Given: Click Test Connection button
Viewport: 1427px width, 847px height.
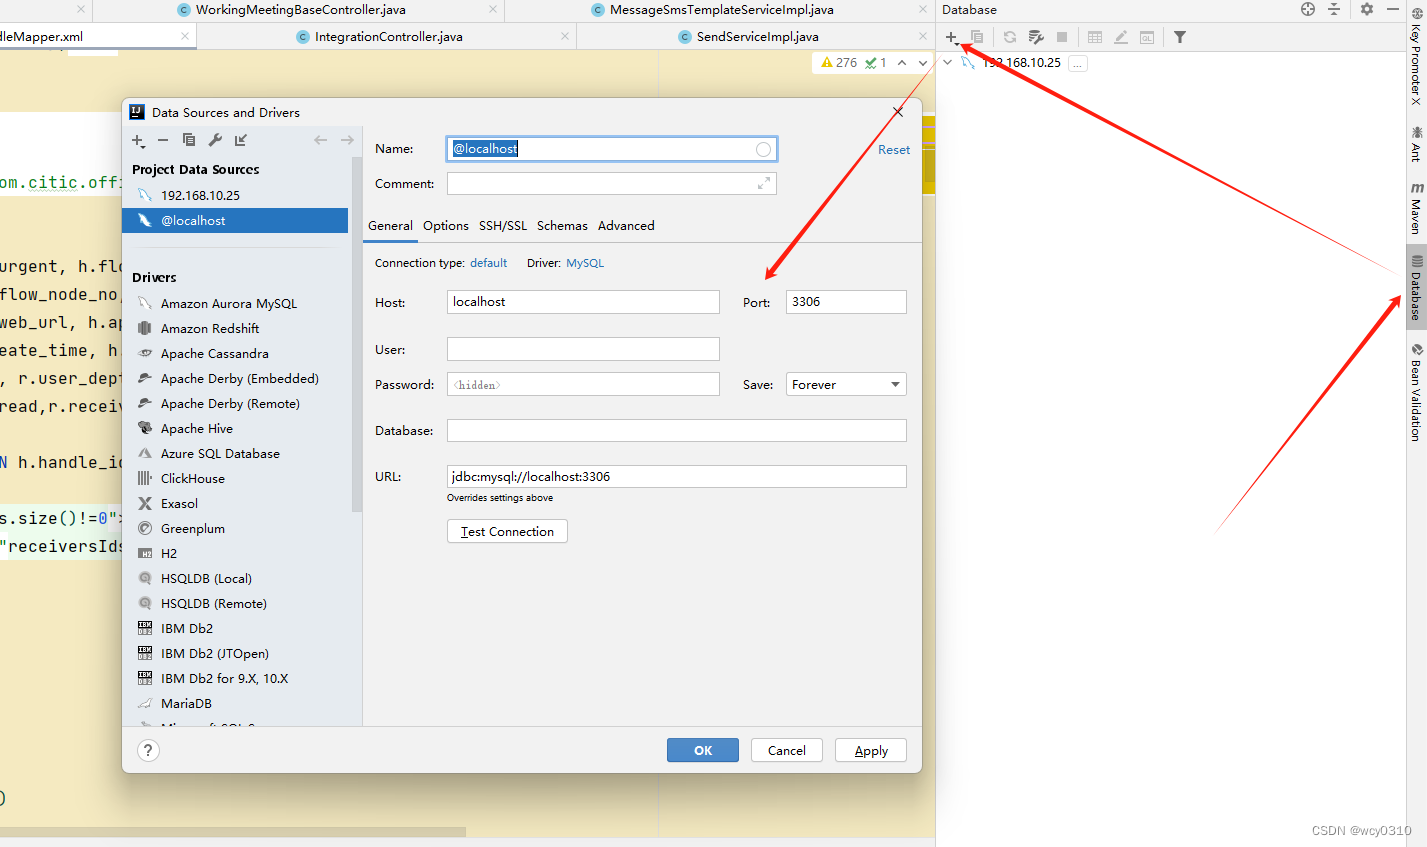Looking at the screenshot, I should click(507, 531).
